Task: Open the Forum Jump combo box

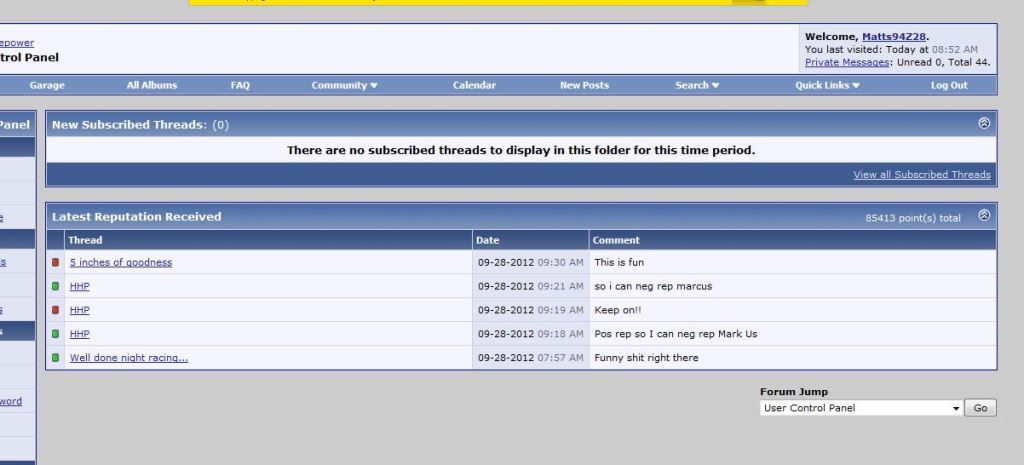Action: (860, 408)
